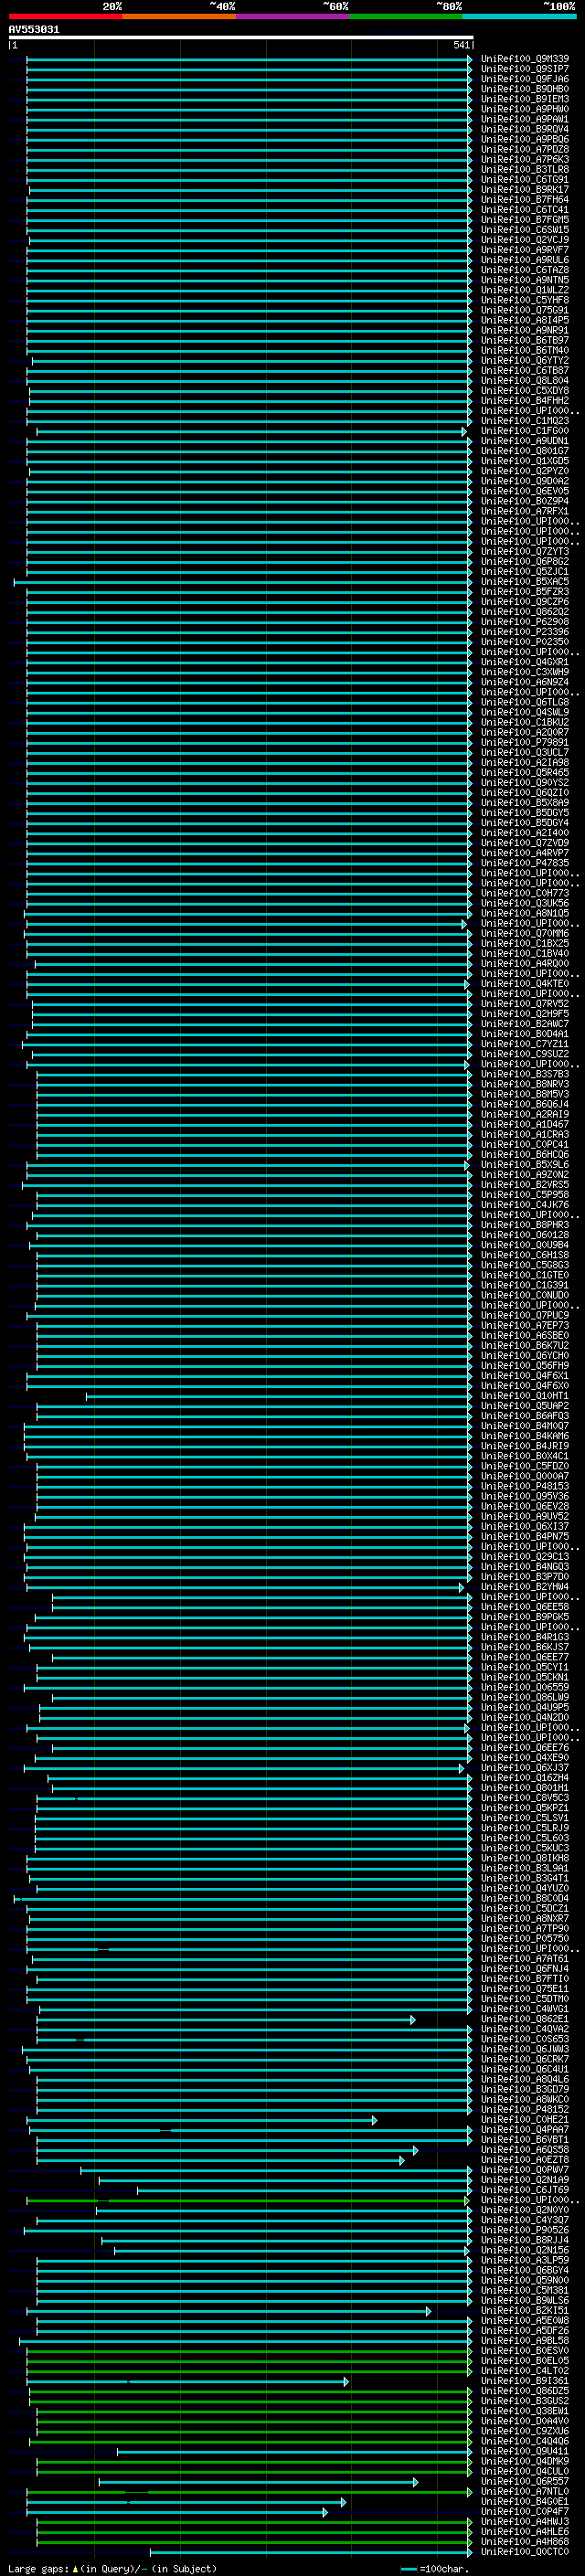Select UniRef100_B9PGK5 label
Screen dimensions: 585x2576
525,1617
